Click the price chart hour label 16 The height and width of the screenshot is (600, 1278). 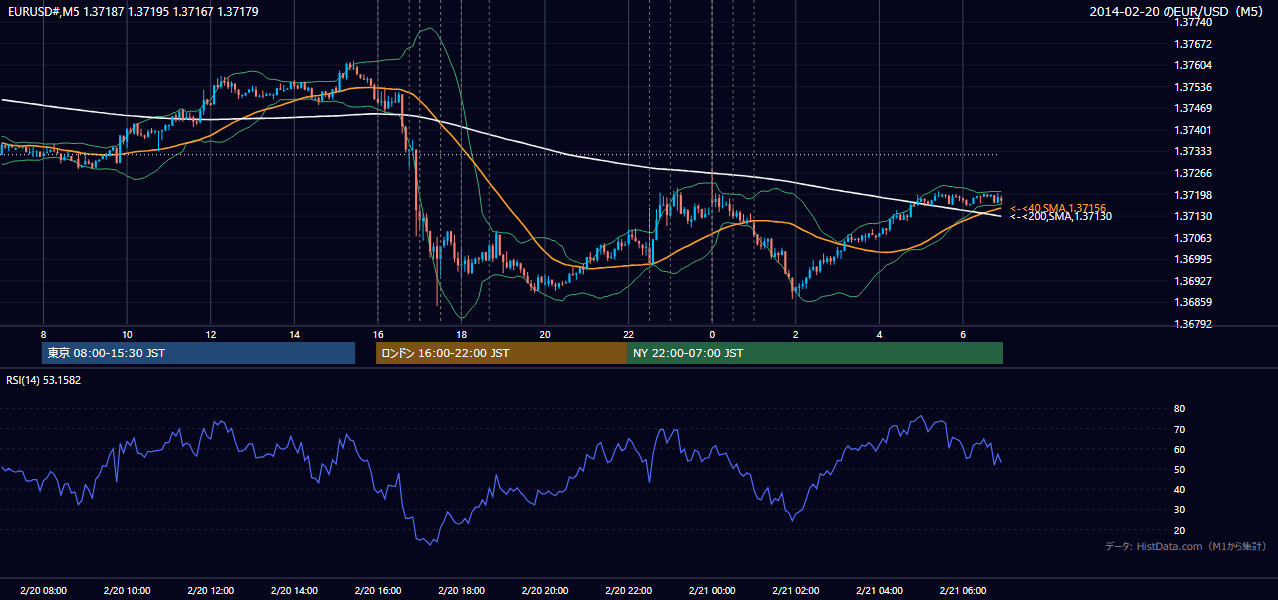click(377, 334)
